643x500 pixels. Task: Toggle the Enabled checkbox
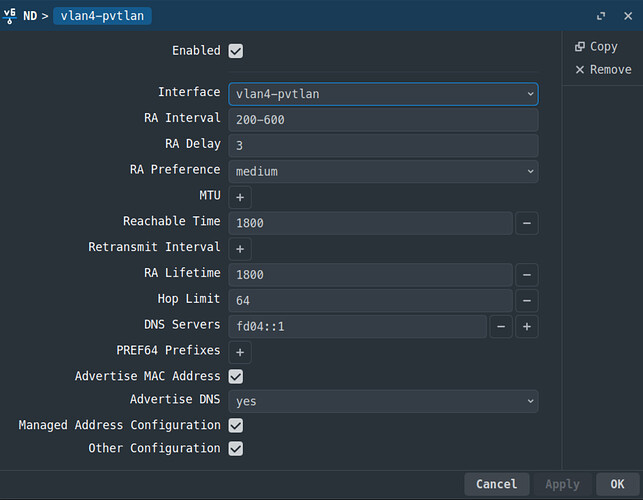click(x=236, y=51)
